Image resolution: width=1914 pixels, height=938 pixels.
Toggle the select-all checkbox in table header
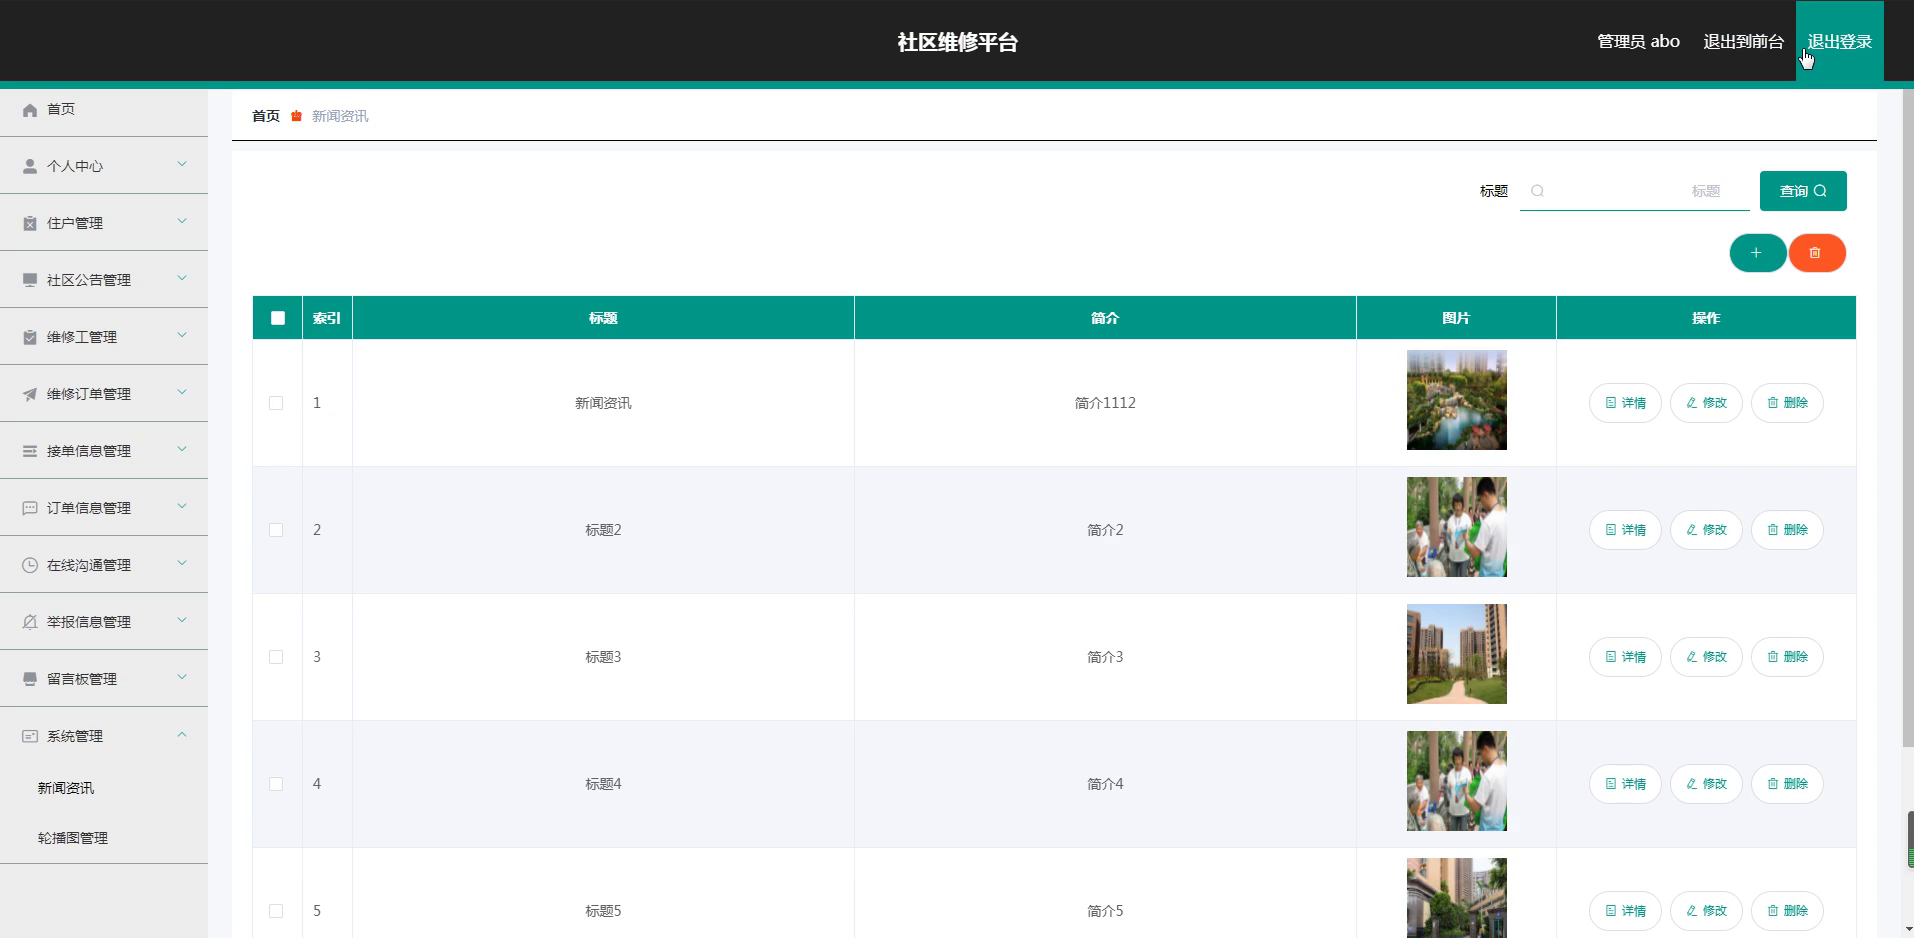[278, 318]
